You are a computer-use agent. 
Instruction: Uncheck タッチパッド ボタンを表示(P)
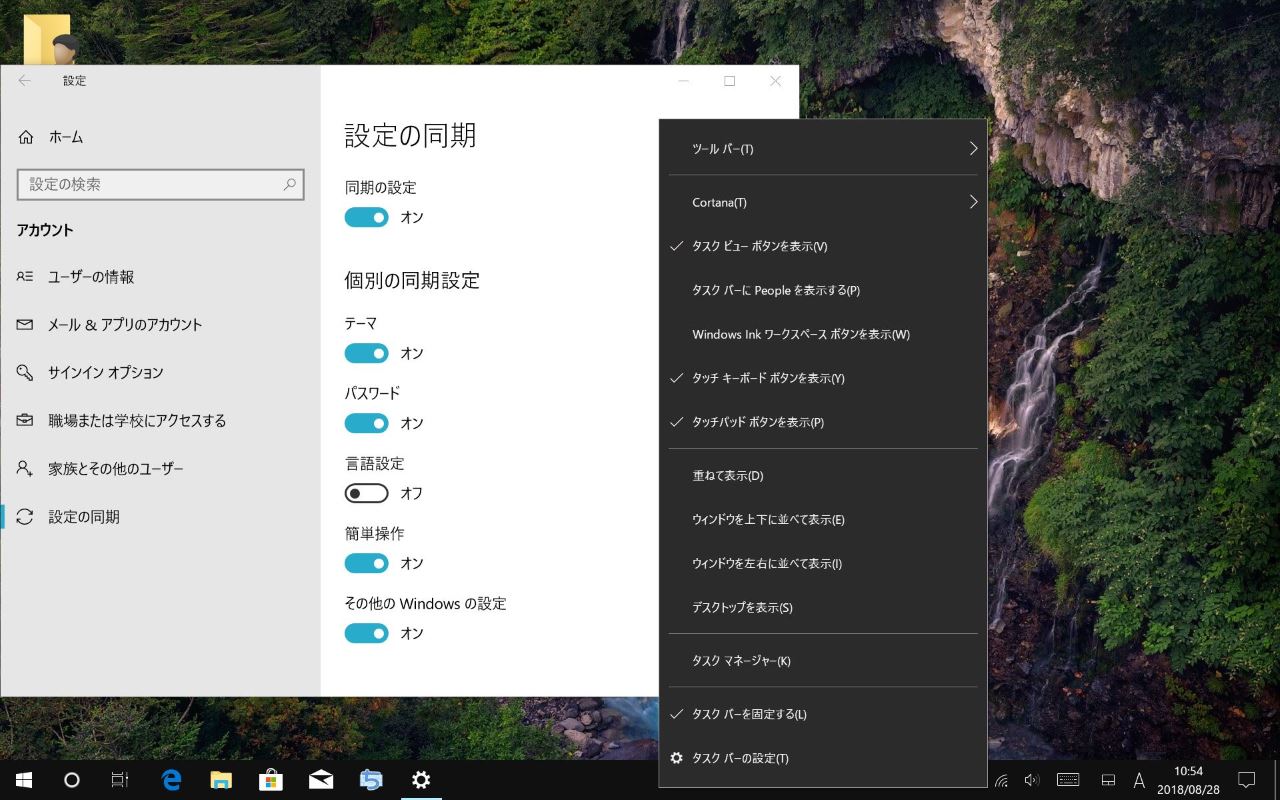pyautogui.click(x=823, y=423)
